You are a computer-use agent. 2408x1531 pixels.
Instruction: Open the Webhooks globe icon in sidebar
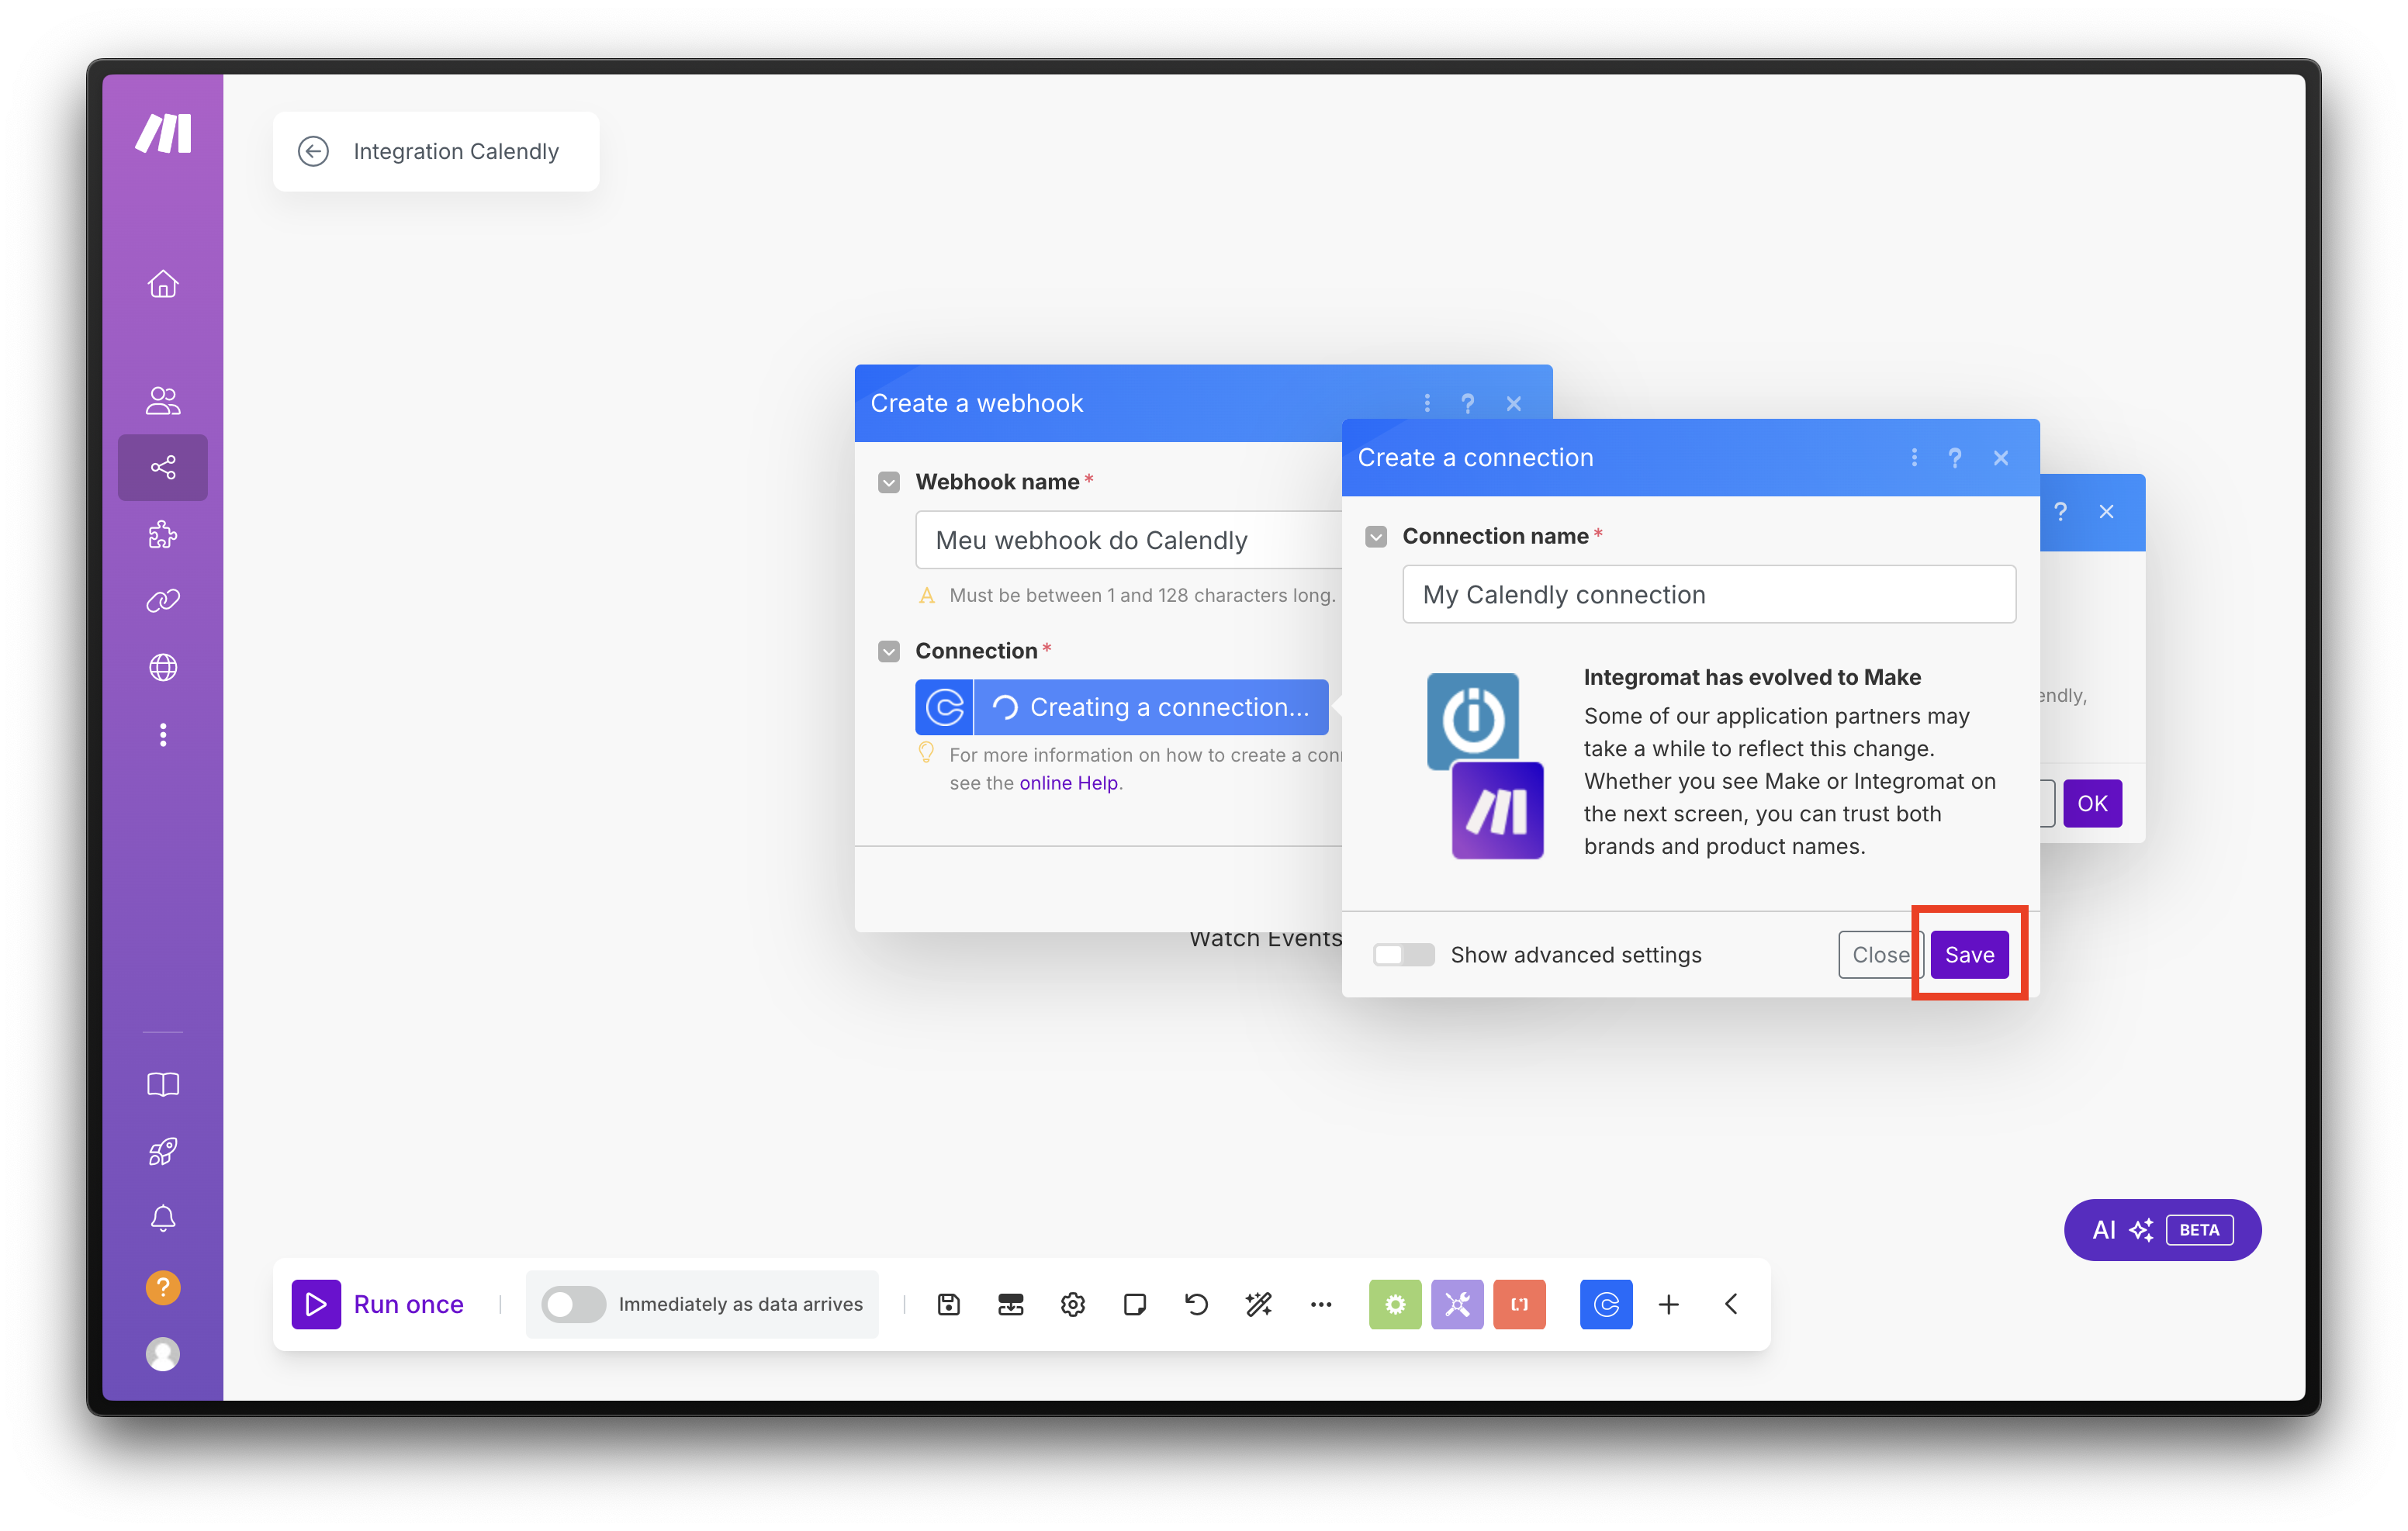(x=162, y=667)
